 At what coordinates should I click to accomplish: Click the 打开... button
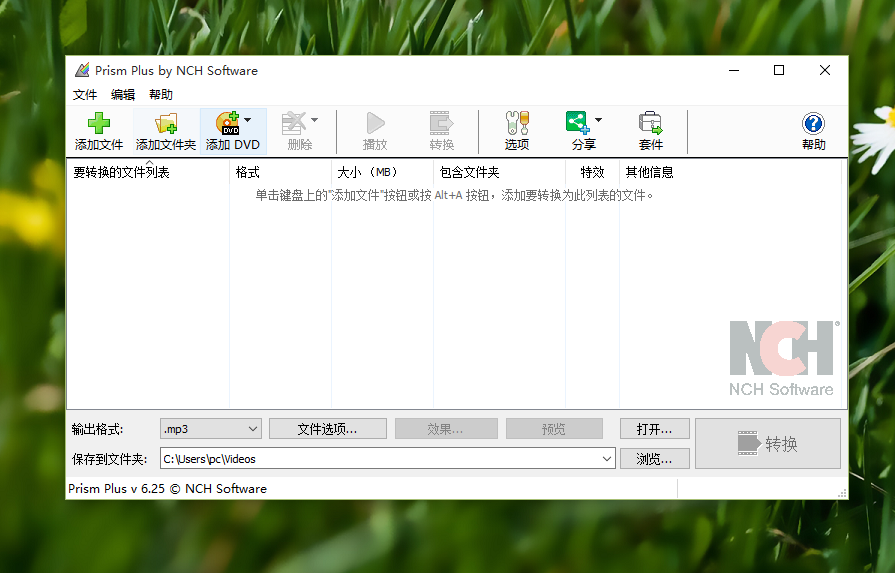[x=655, y=429]
